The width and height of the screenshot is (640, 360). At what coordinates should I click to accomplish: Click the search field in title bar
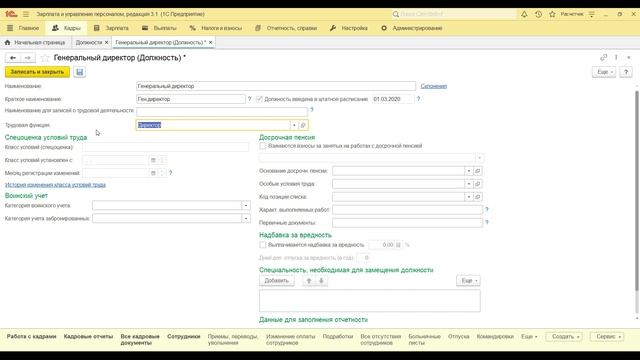(x=454, y=14)
